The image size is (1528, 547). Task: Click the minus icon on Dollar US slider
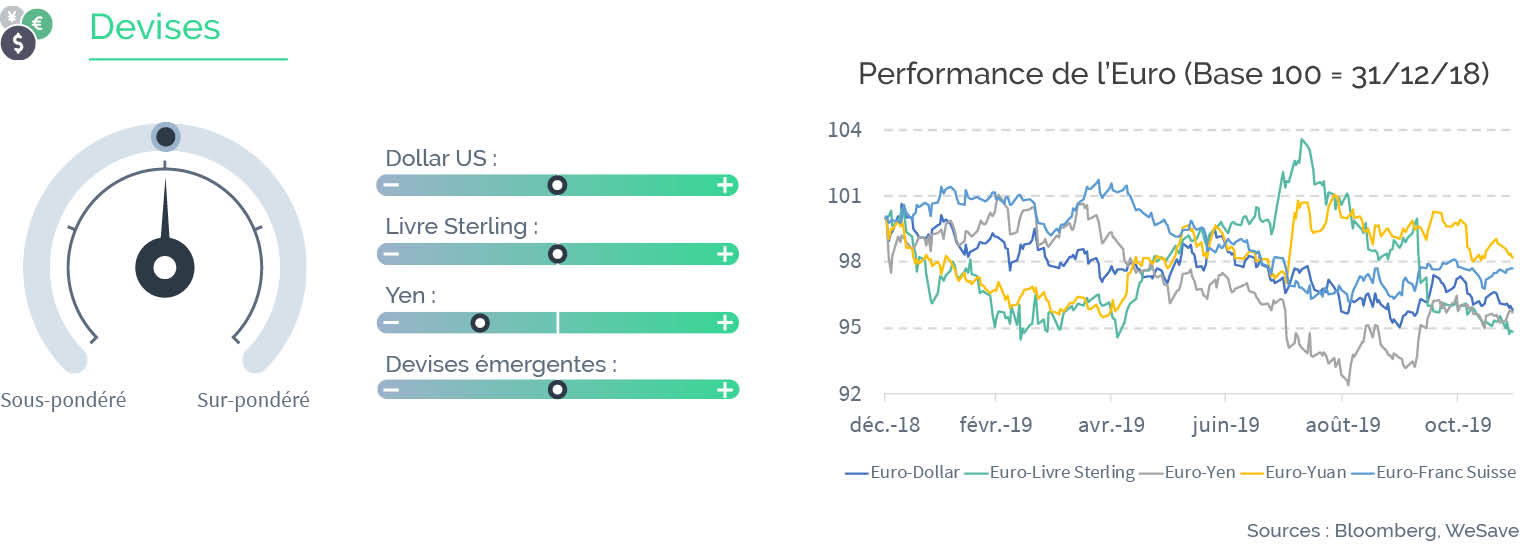tap(391, 185)
